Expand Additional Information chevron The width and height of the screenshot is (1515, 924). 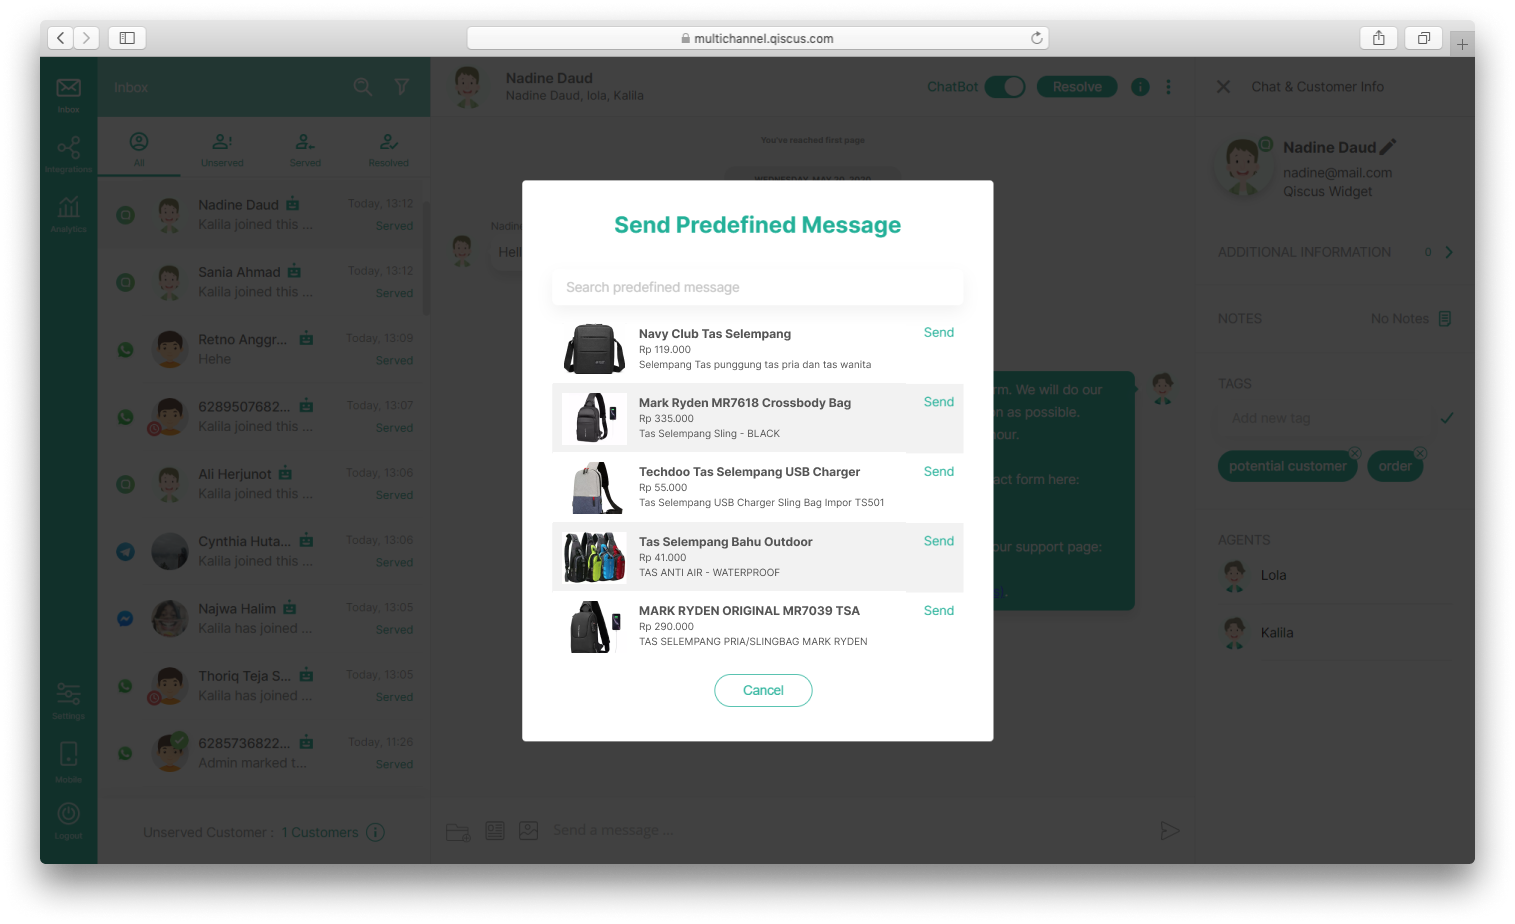point(1449,252)
